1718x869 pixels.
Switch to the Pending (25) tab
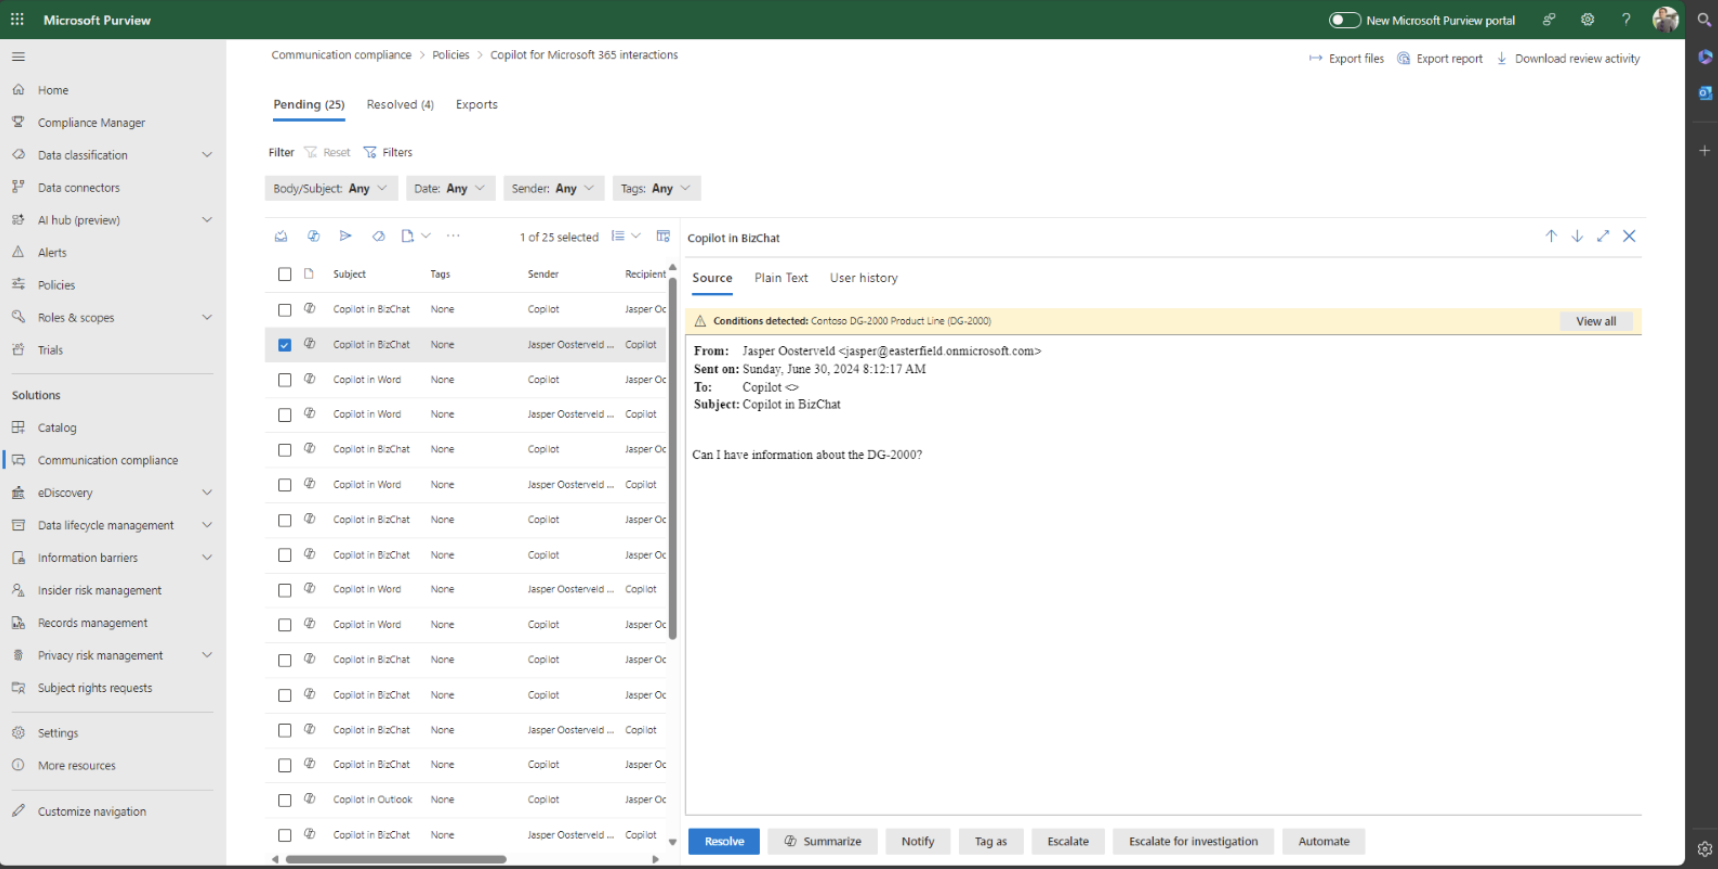point(309,105)
